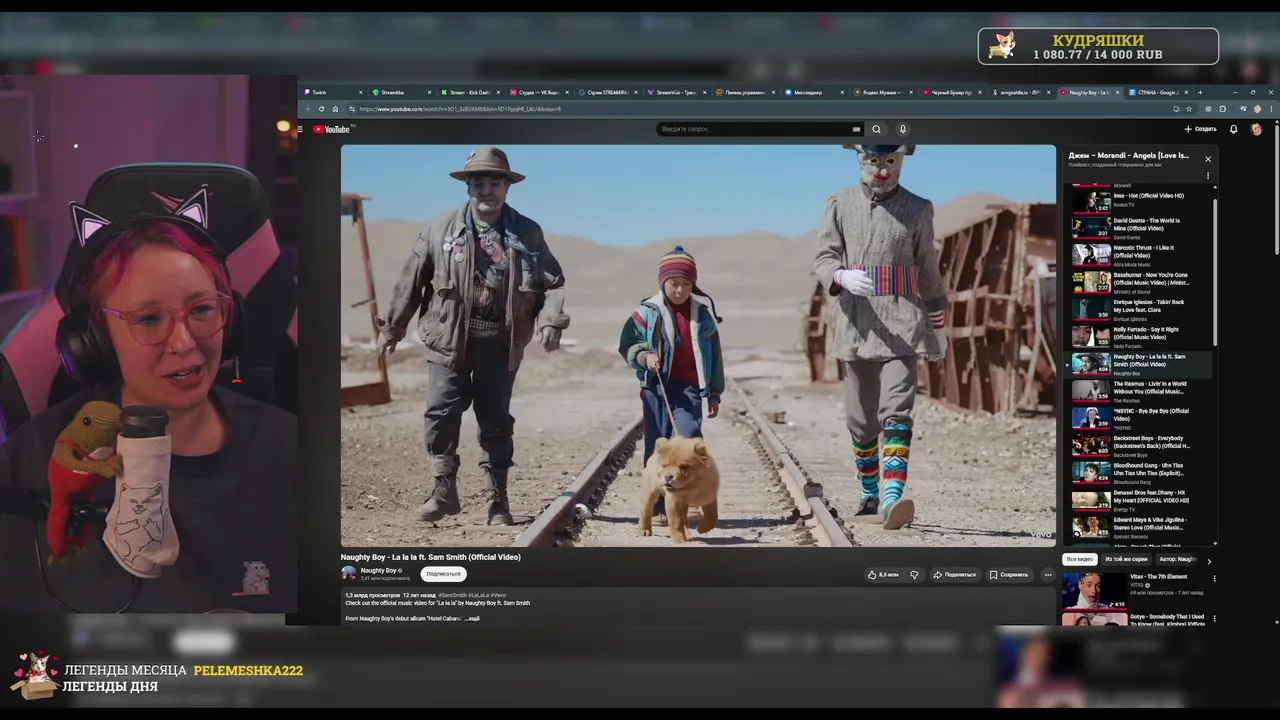Click Сохранить save button

tap(1008, 575)
